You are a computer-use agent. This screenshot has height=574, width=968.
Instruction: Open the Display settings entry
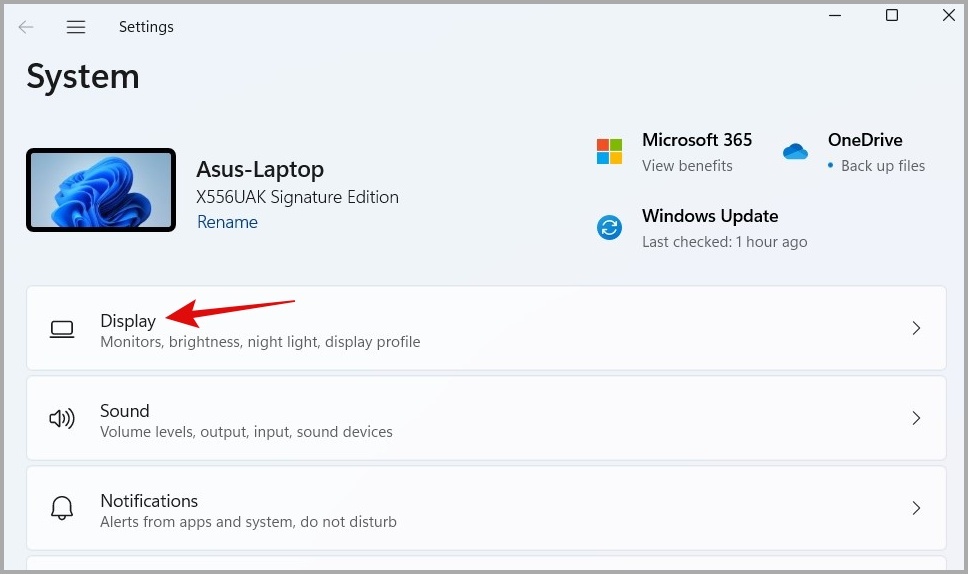486,328
